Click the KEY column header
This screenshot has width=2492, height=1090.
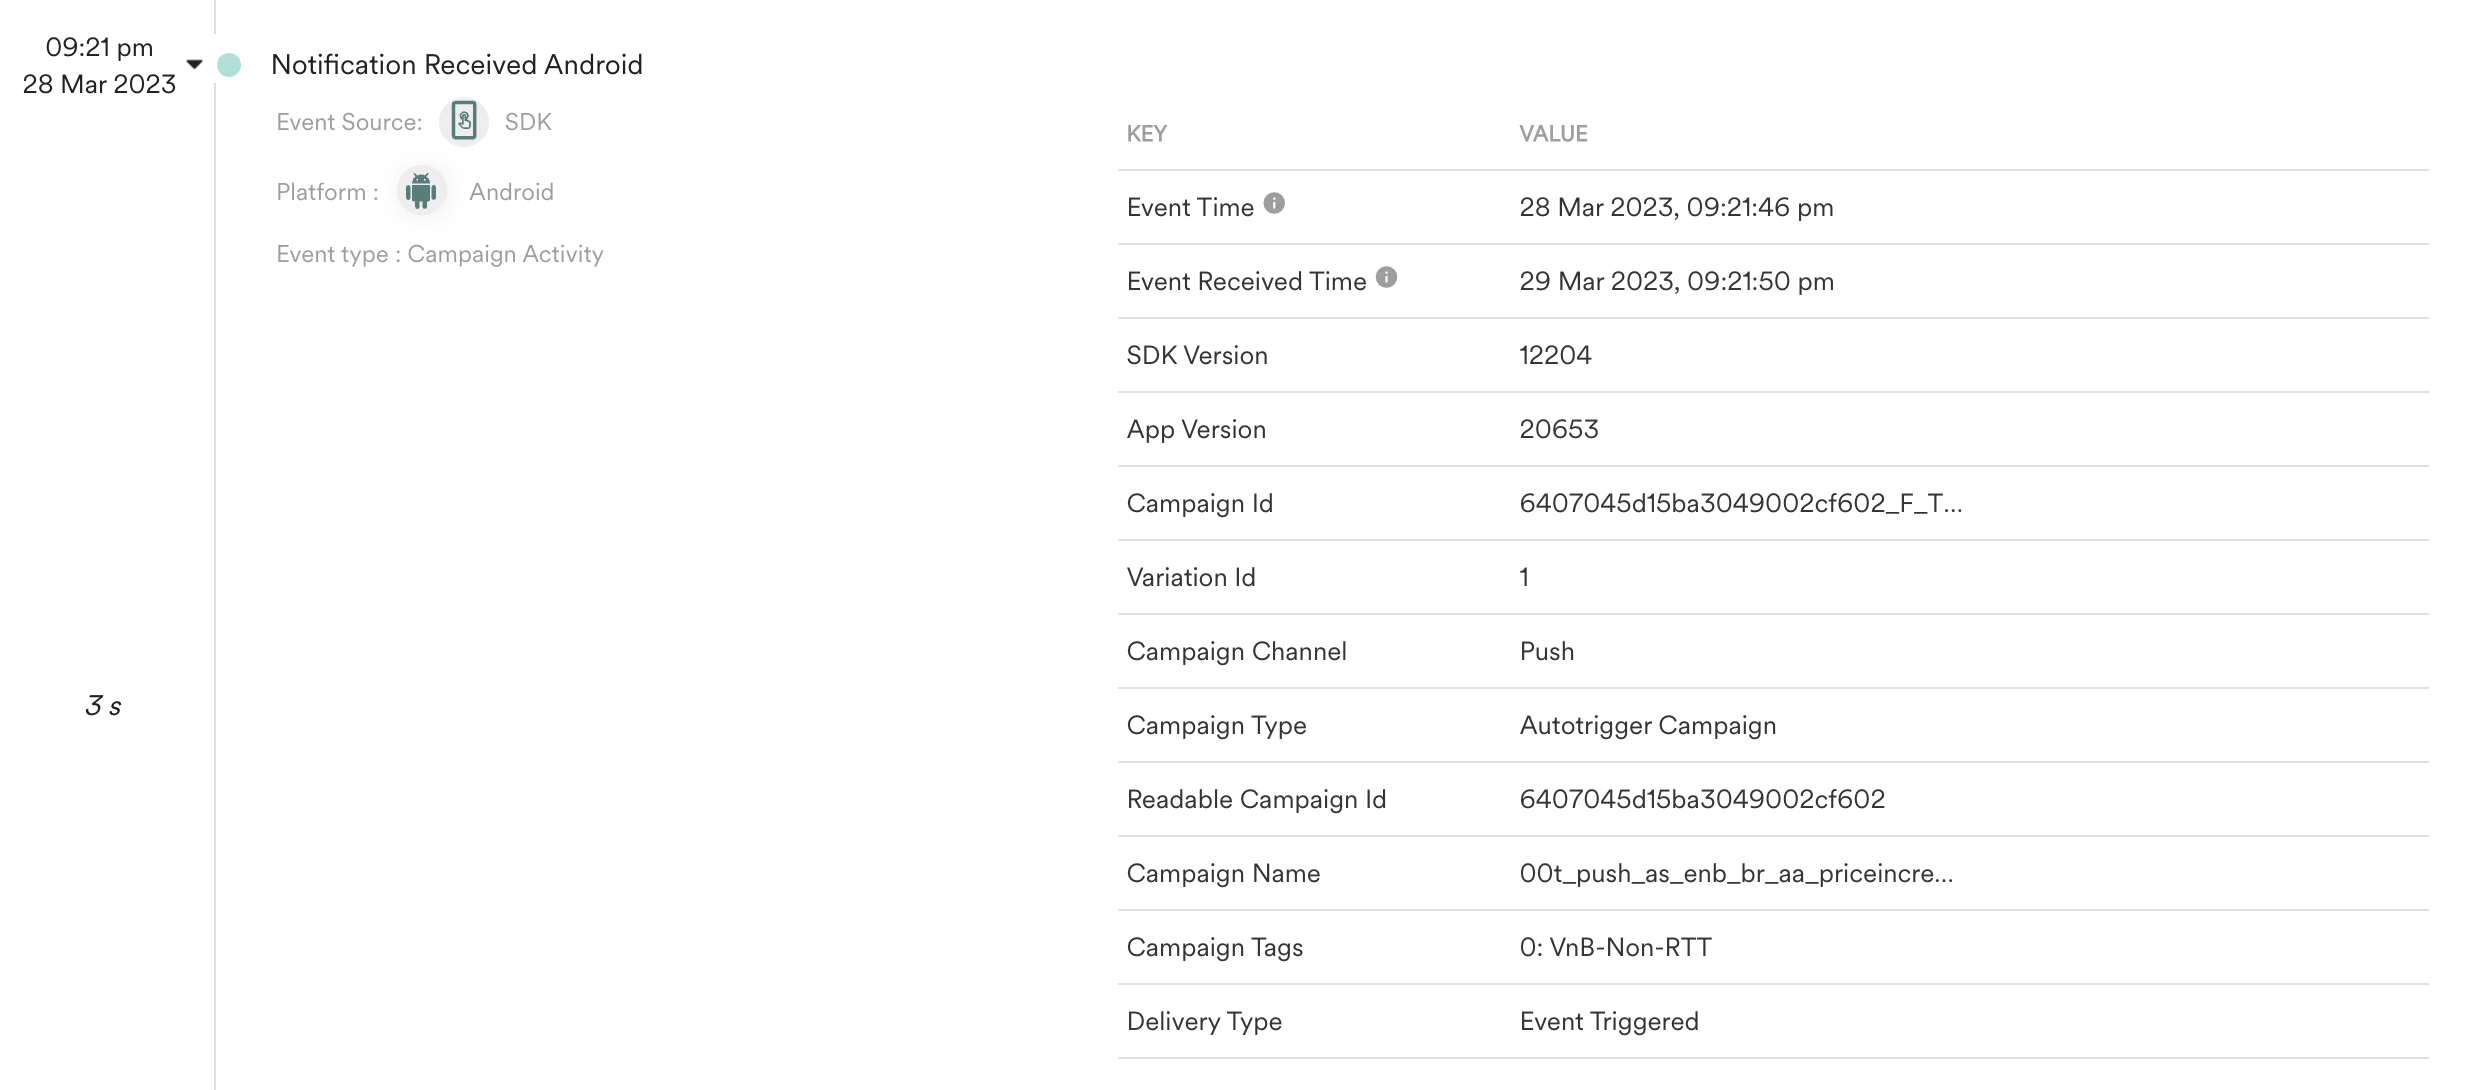(x=1146, y=134)
